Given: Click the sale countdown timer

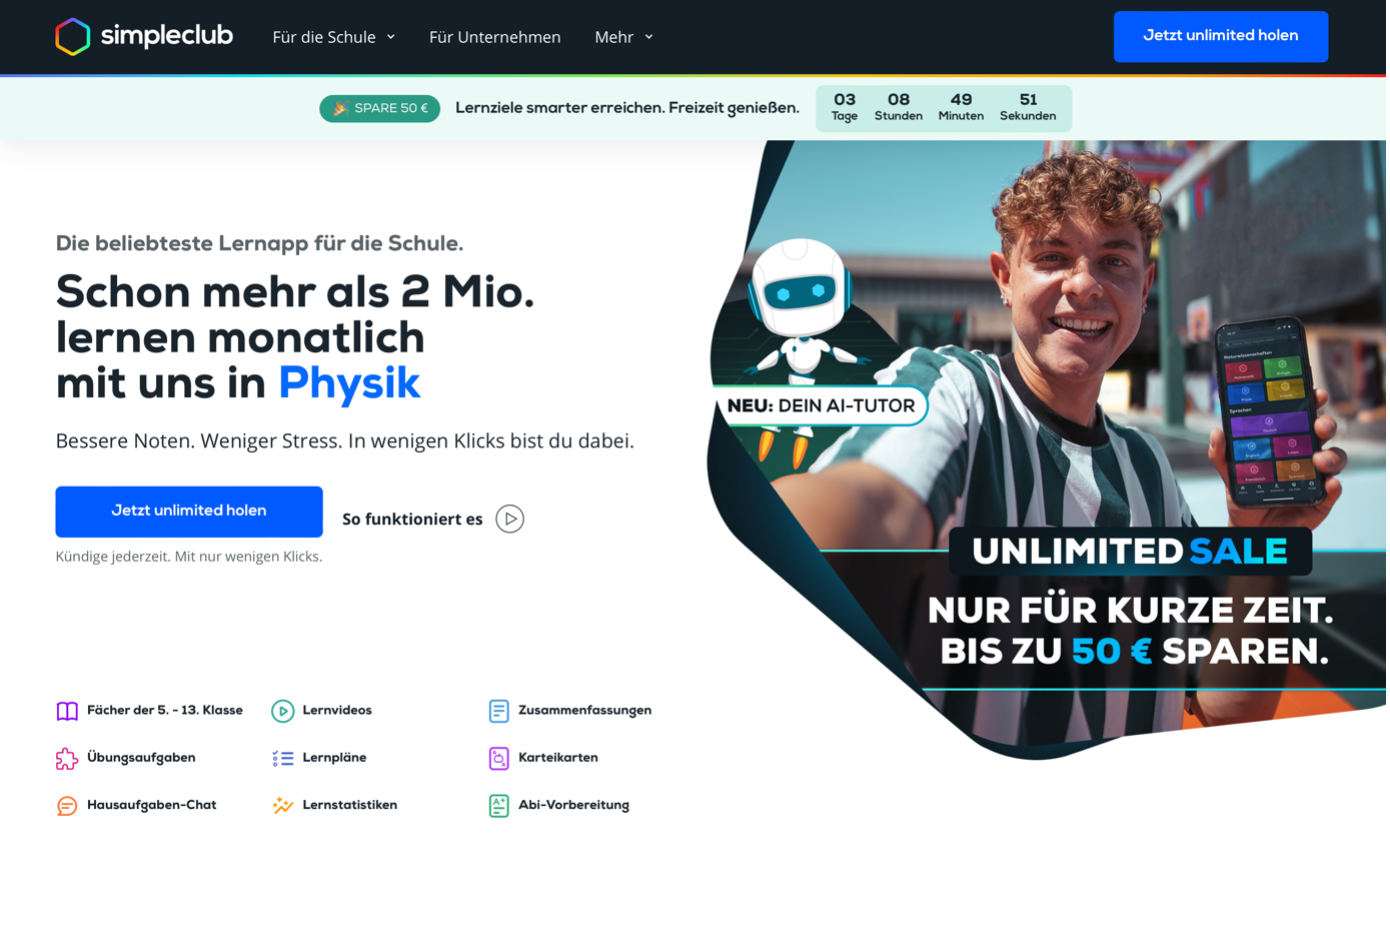Looking at the screenshot, I should tap(946, 109).
